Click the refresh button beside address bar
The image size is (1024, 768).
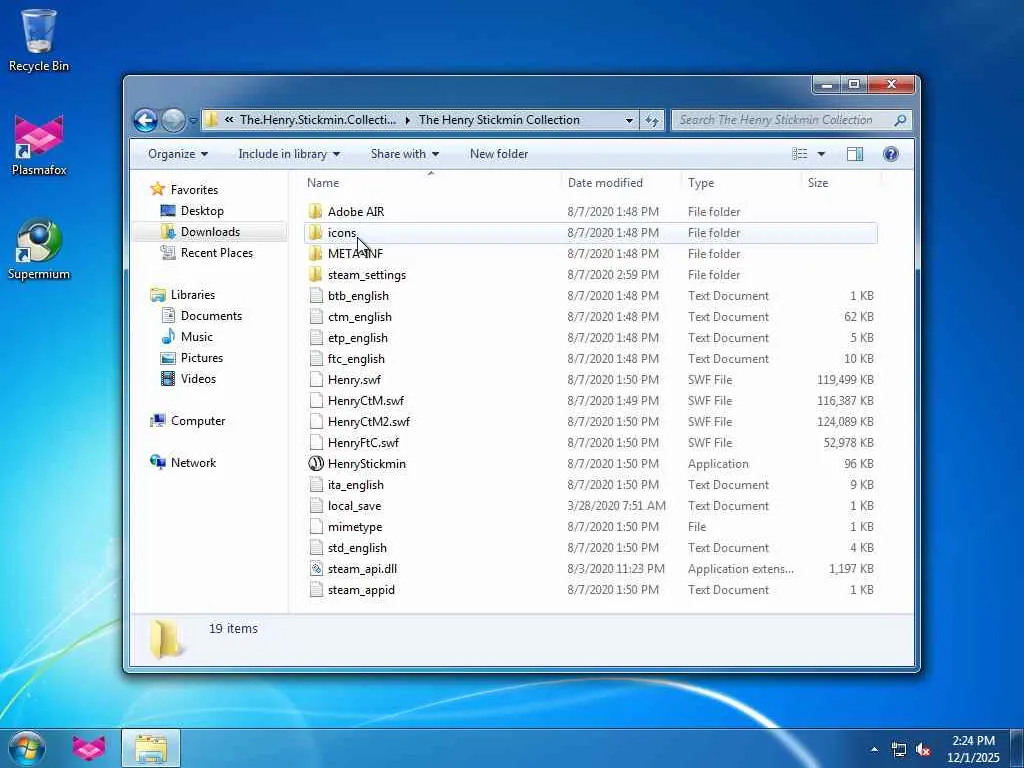(x=652, y=120)
